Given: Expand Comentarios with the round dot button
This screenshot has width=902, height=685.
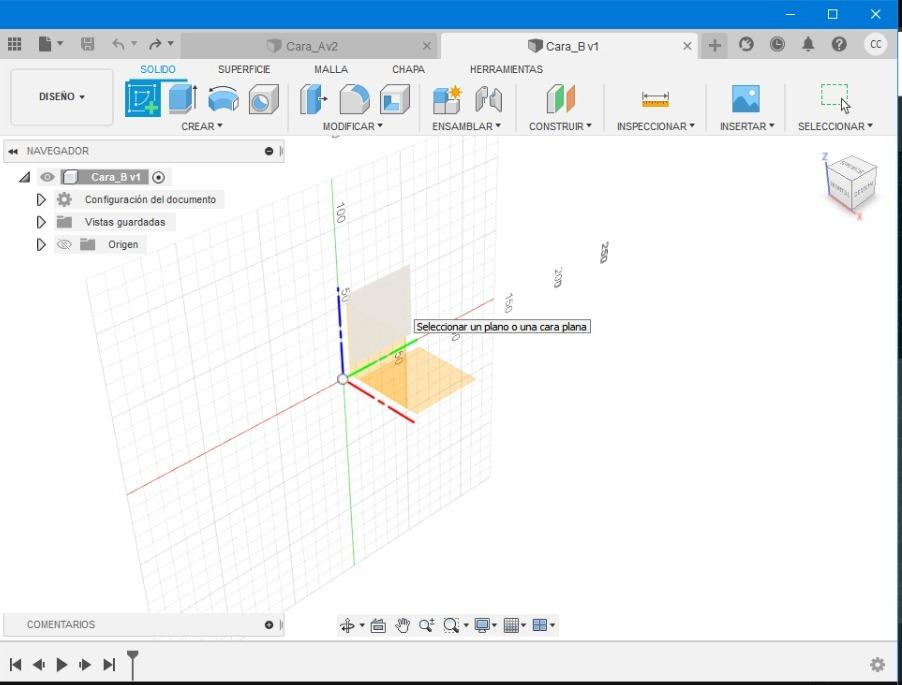Looking at the screenshot, I should (x=269, y=625).
